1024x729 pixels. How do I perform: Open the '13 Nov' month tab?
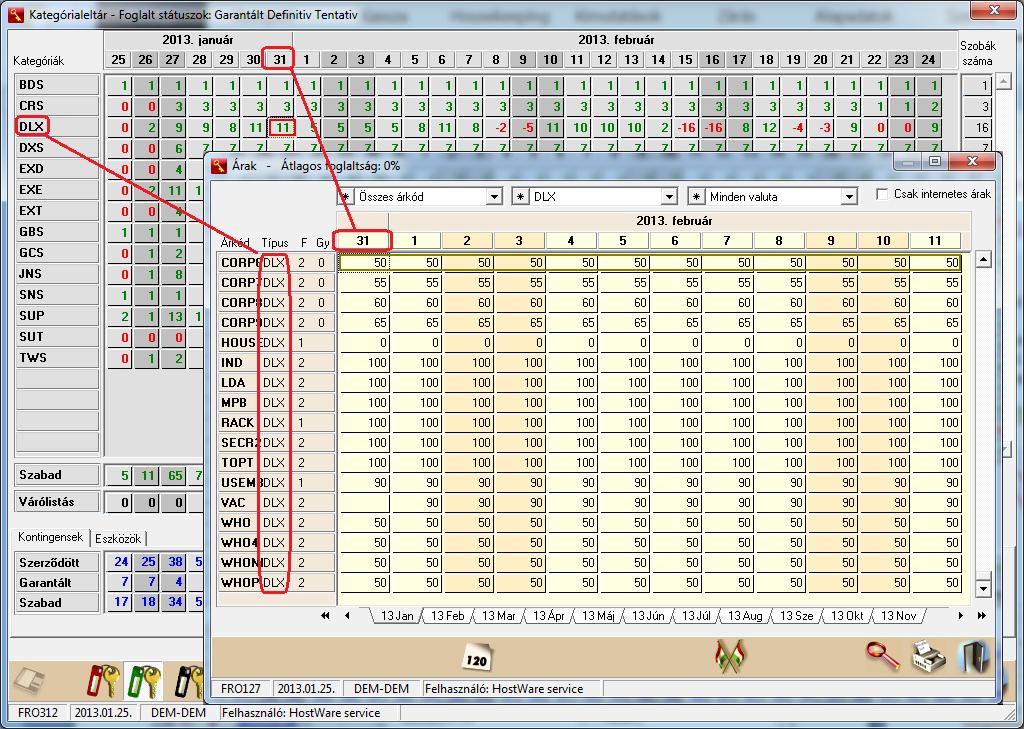coord(899,615)
